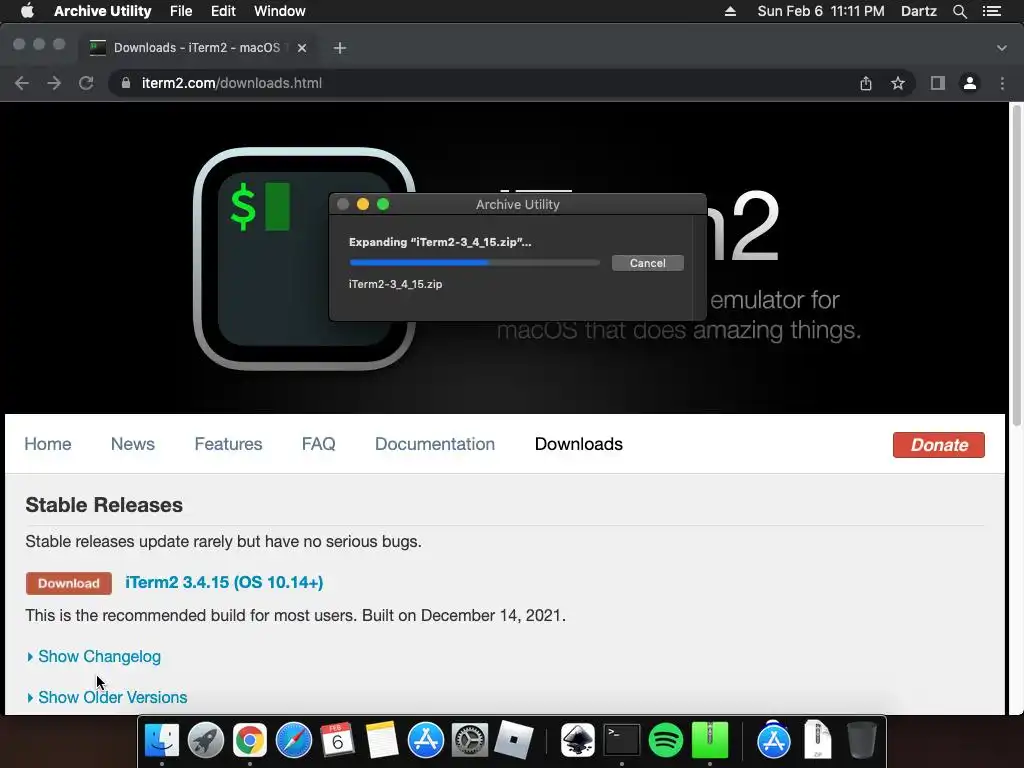Viewport: 1024px width, 768px height.
Task: View site security lock info
Action: 126,83
